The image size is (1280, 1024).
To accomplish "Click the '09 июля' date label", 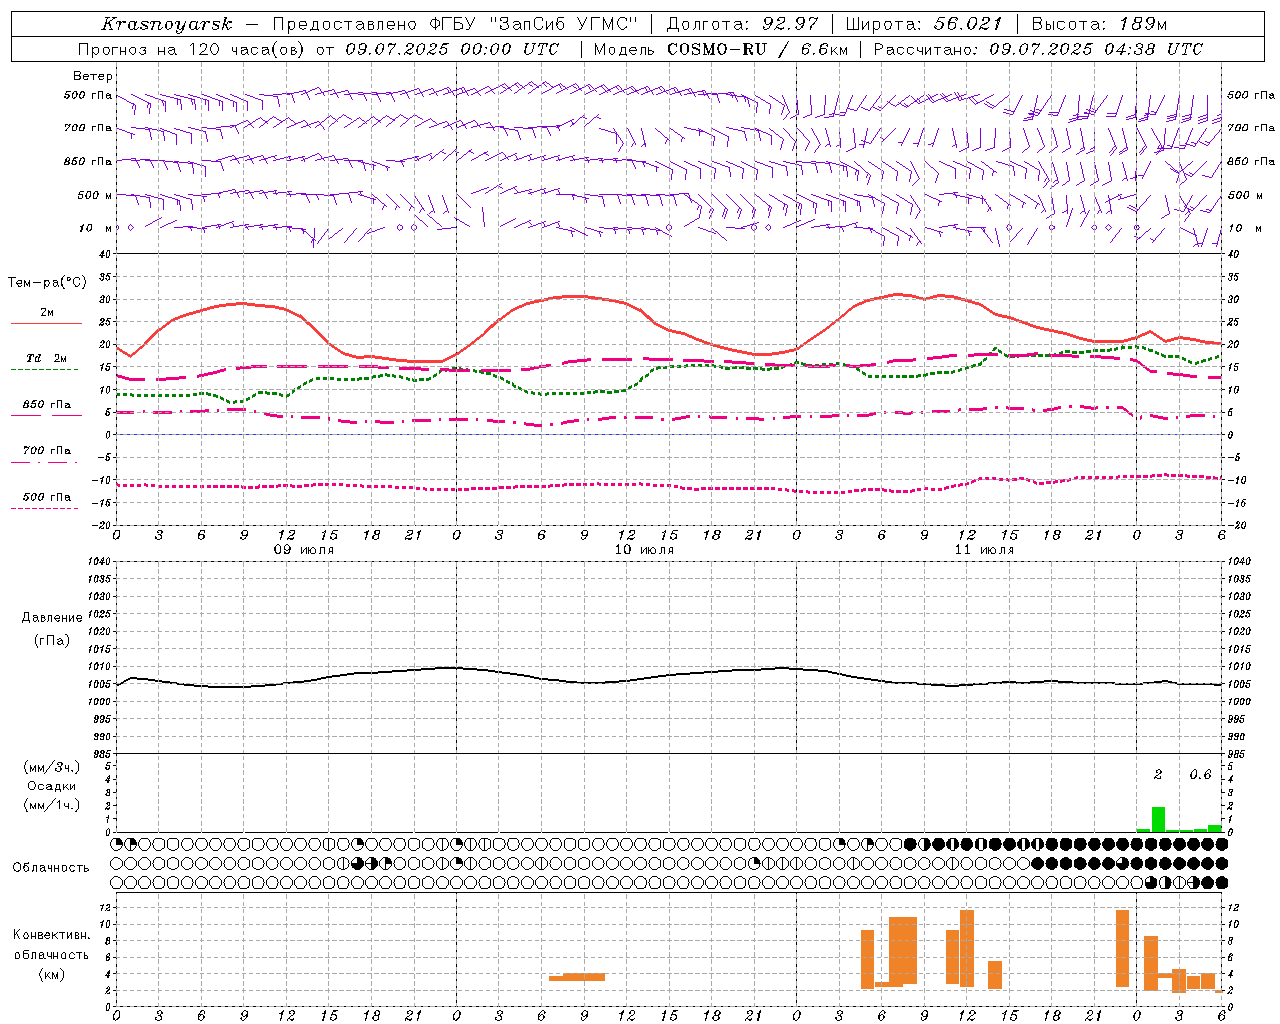I will click(304, 550).
